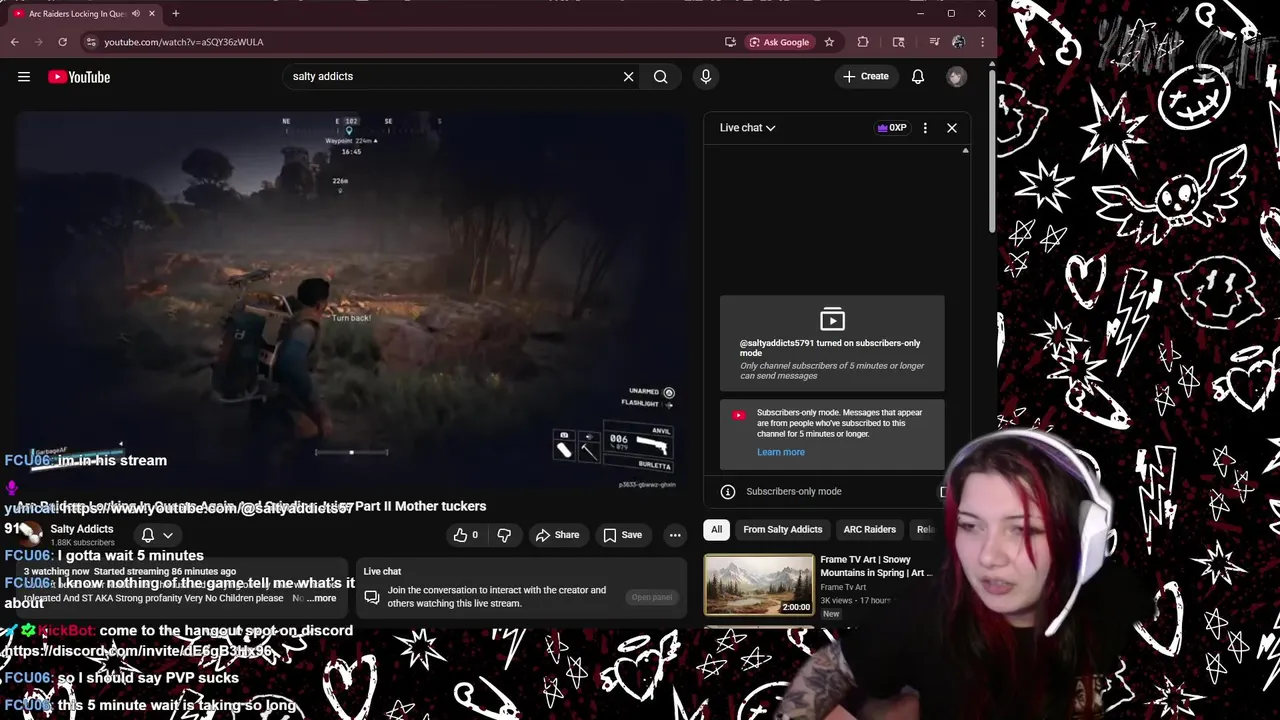Clear the search text with the X

[628, 76]
